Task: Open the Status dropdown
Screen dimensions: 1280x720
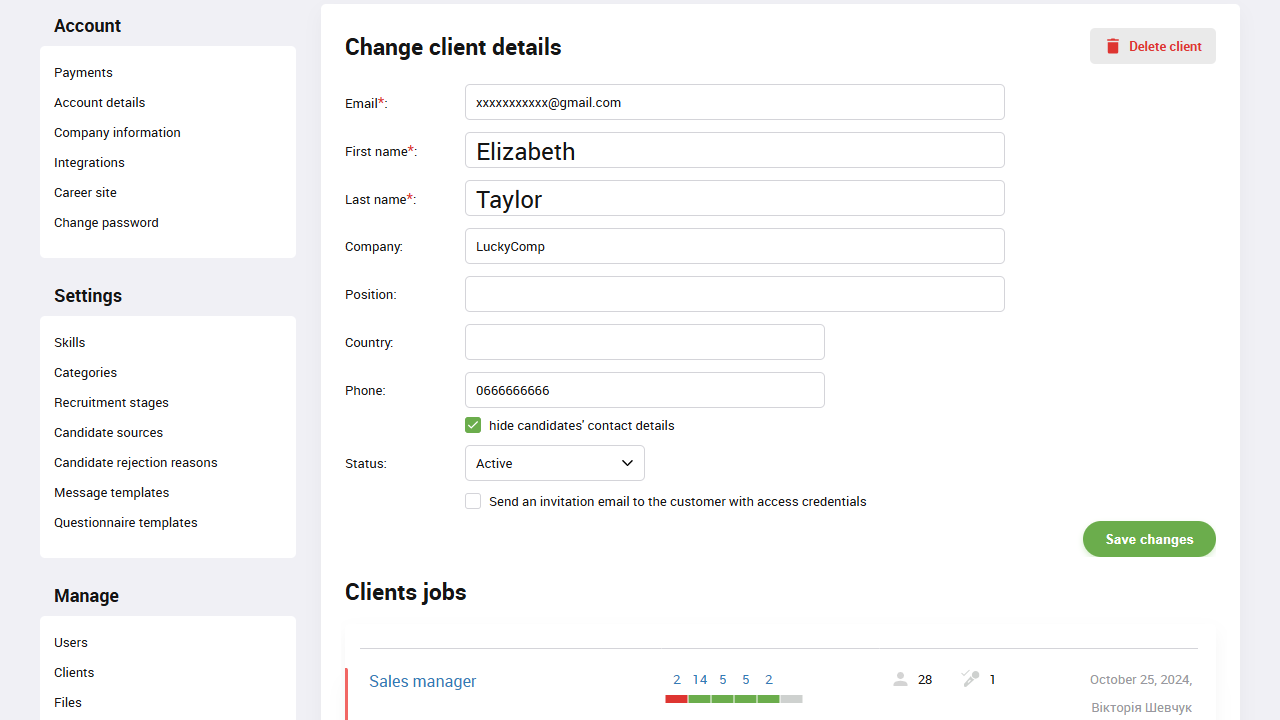Action: [x=554, y=463]
